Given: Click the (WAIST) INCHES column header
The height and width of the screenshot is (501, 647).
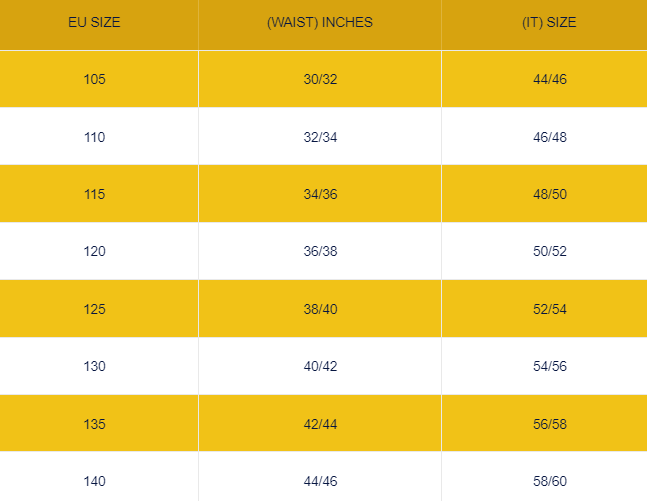Looking at the screenshot, I should [320, 22].
